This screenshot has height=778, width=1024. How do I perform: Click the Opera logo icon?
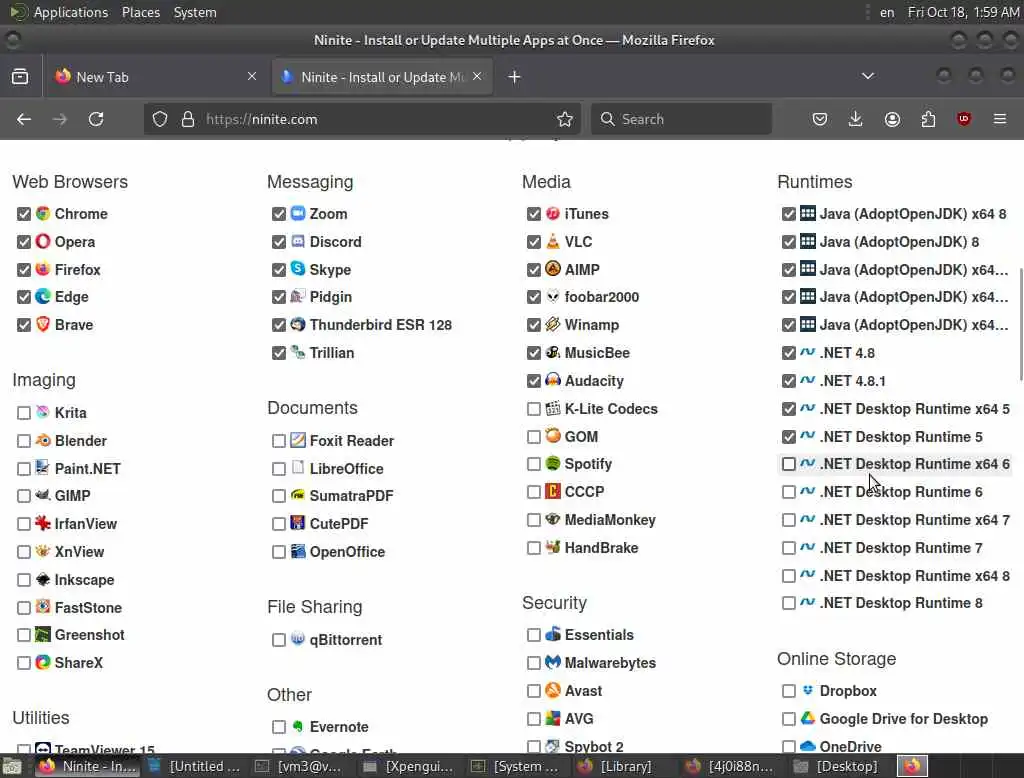pyautogui.click(x=43, y=241)
